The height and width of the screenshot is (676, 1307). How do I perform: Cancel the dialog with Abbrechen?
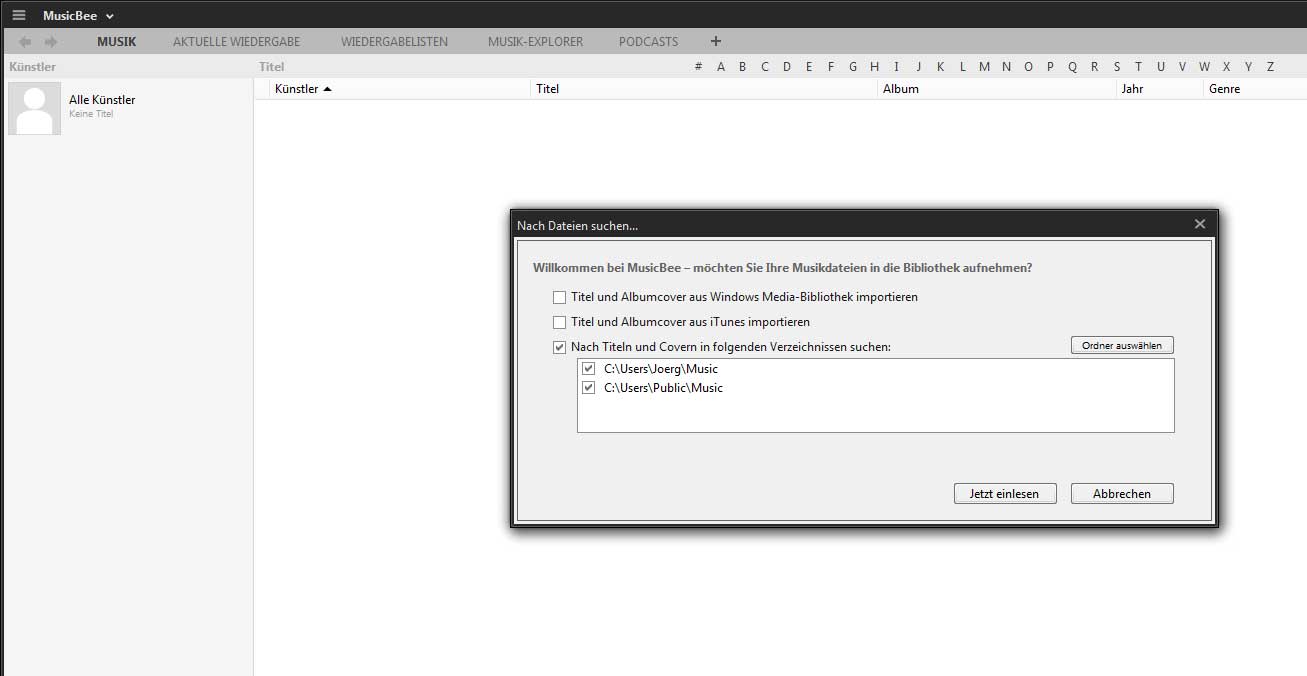[x=1122, y=494]
